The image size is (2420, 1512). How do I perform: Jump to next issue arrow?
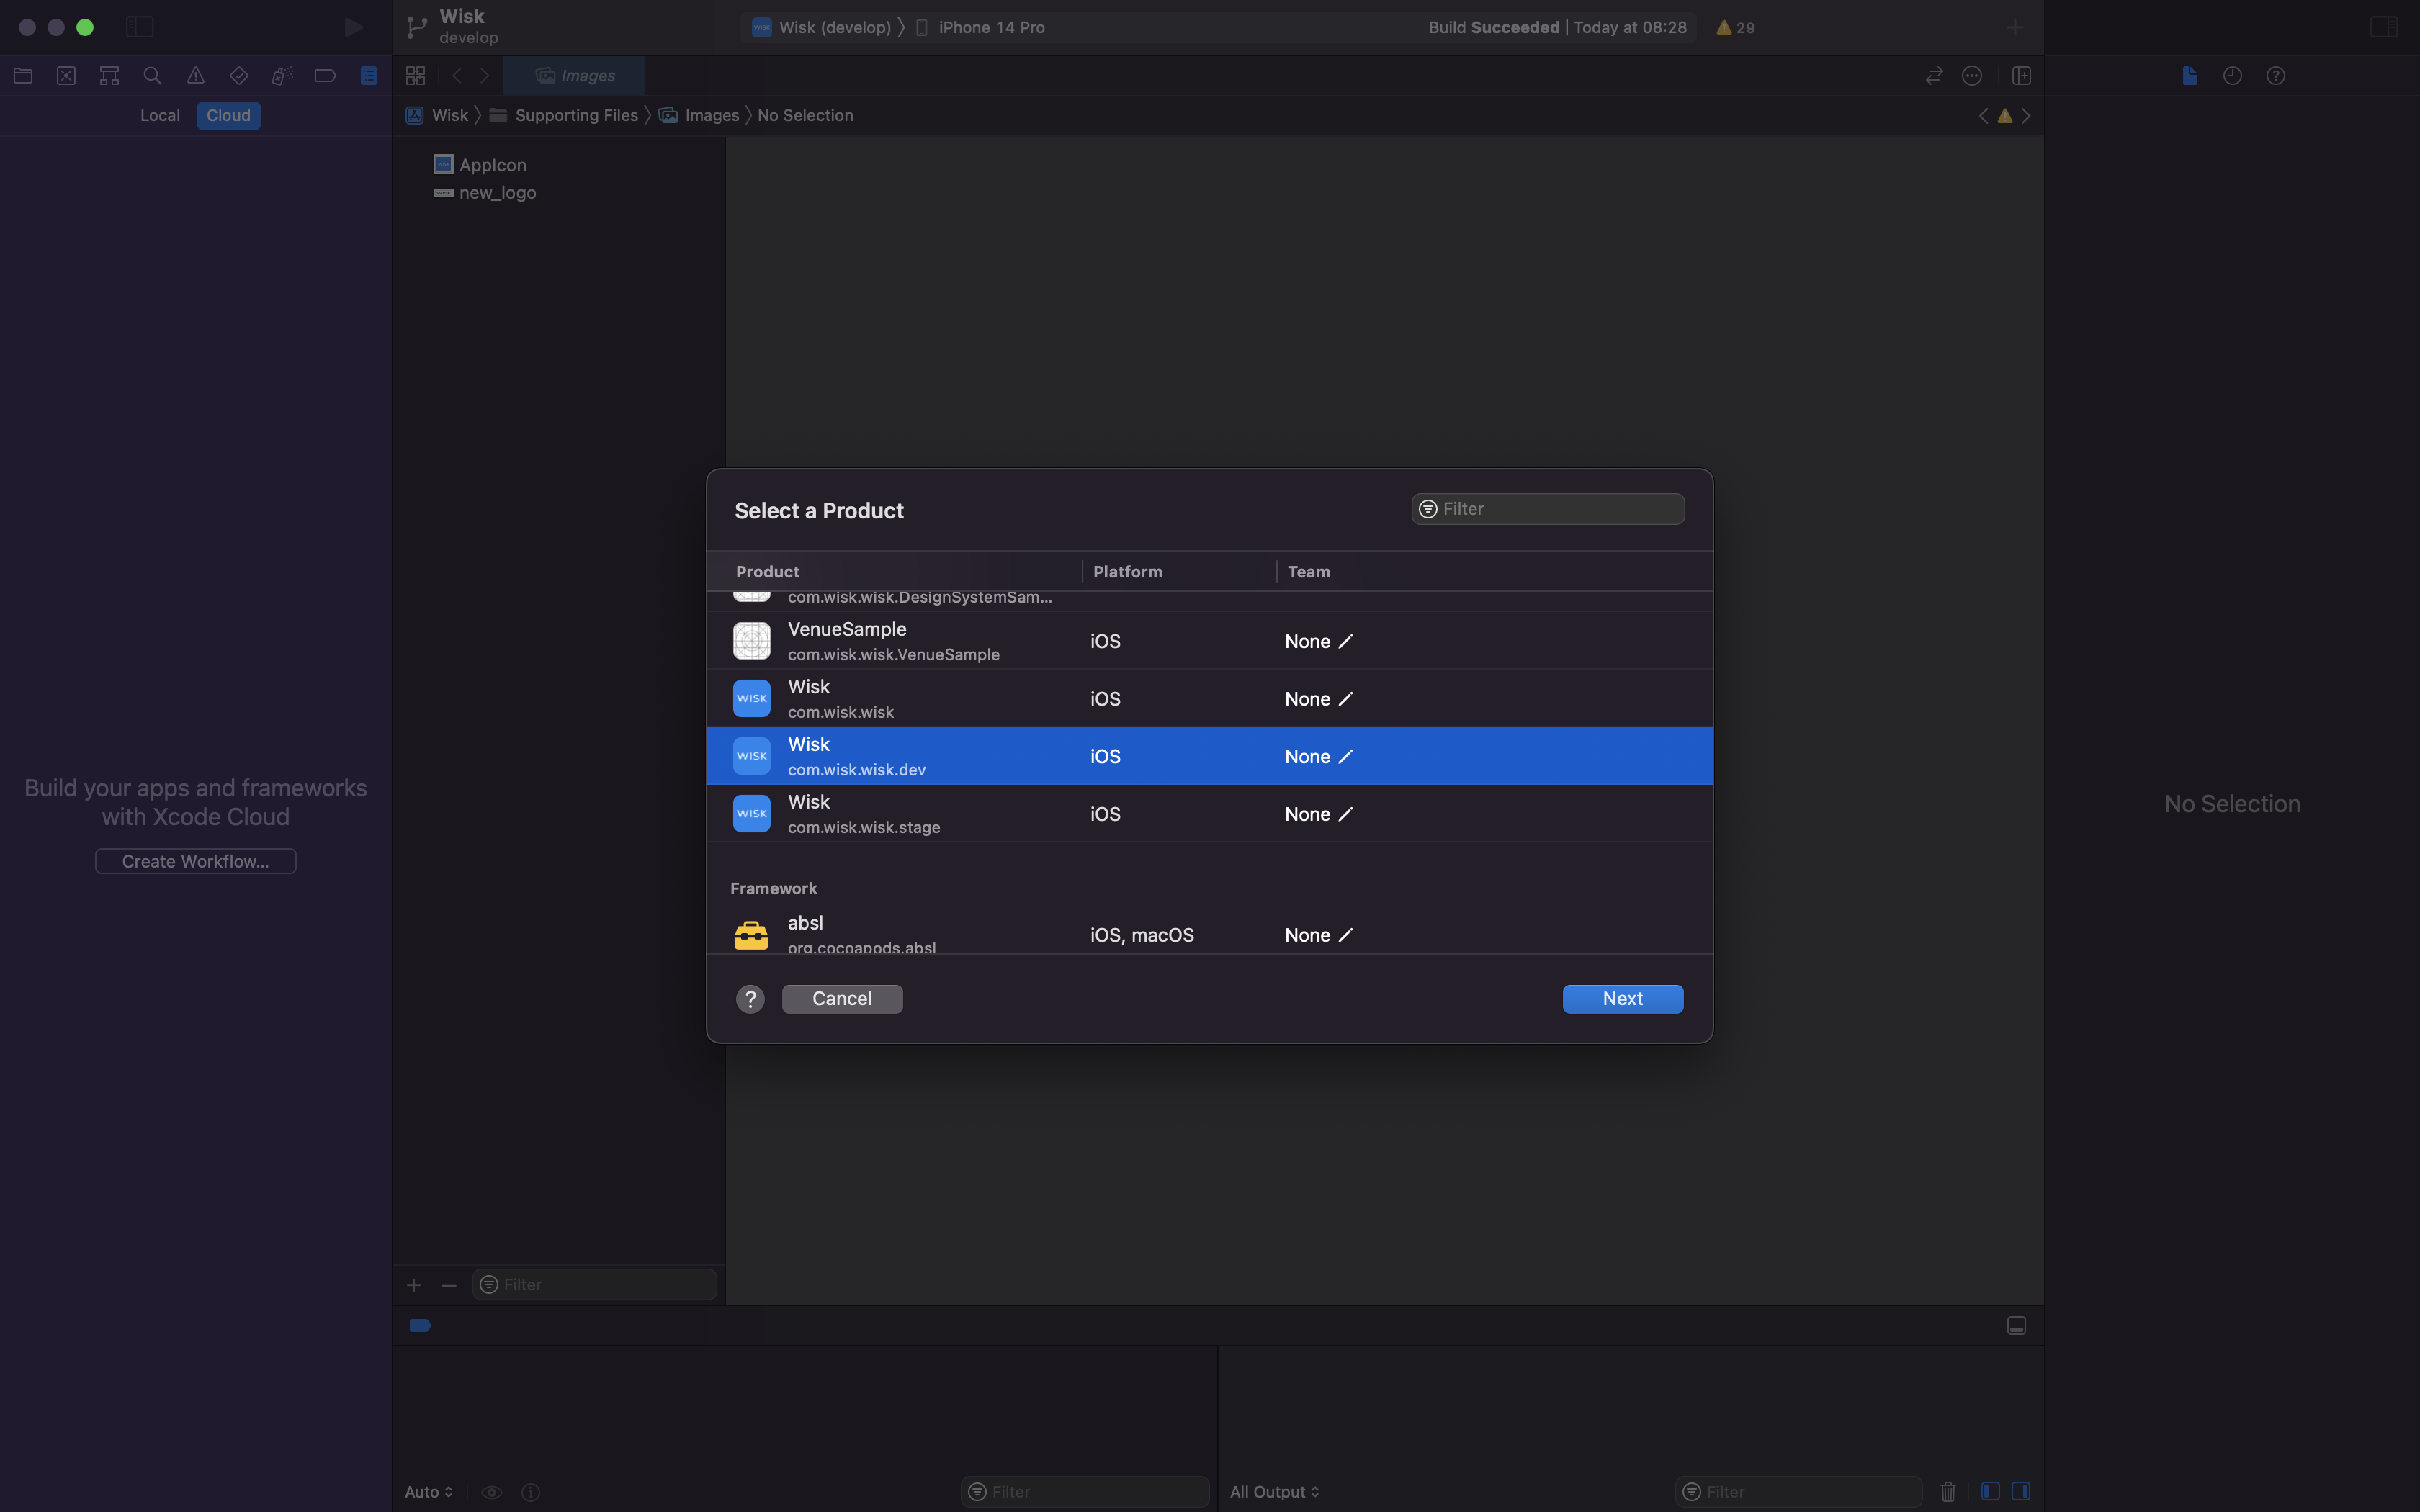click(2026, 116)
